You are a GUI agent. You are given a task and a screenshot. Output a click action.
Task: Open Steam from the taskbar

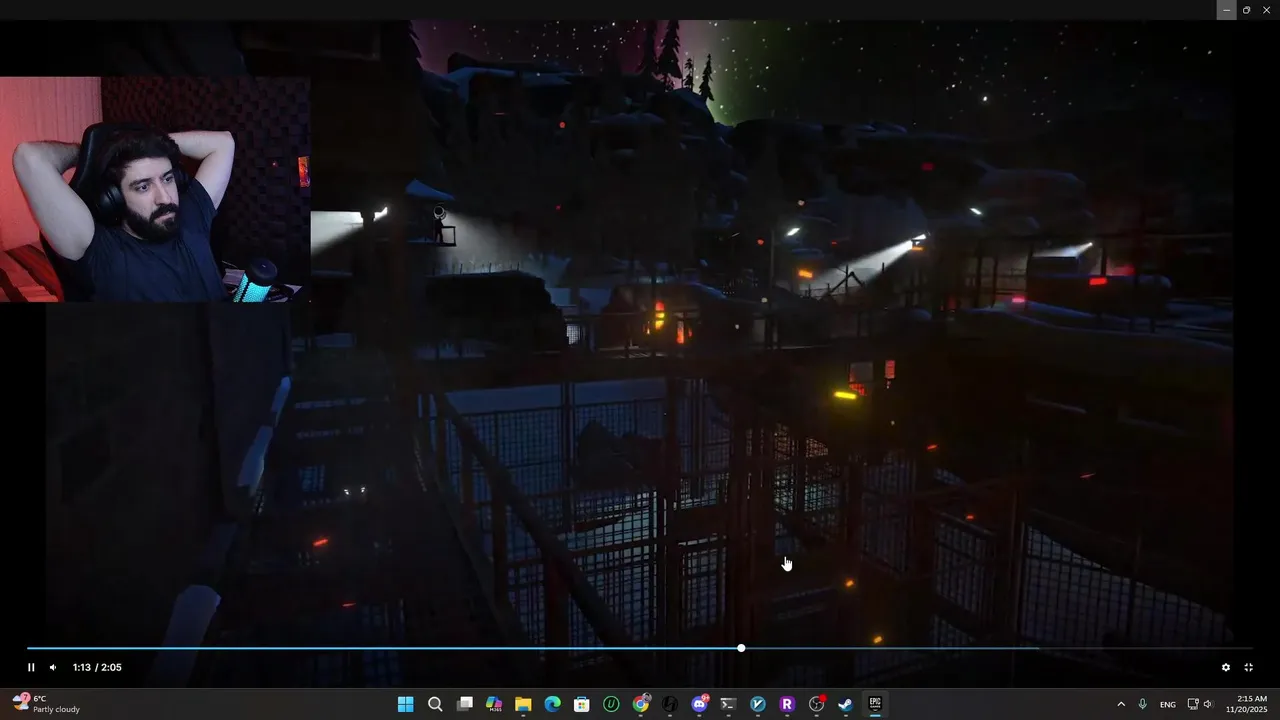click(845, 704)
